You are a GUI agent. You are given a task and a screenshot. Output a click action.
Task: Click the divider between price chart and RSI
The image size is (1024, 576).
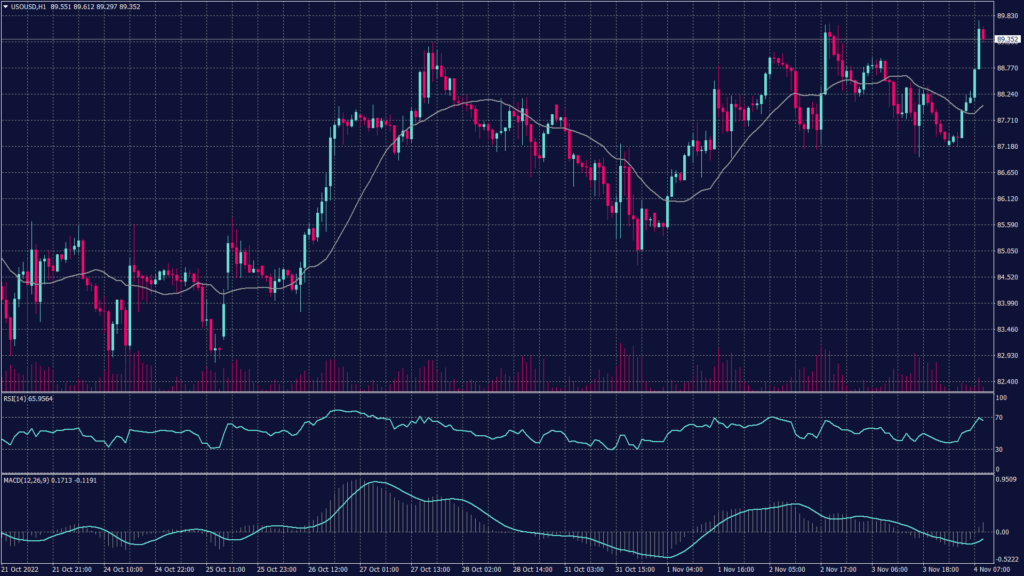500,393
